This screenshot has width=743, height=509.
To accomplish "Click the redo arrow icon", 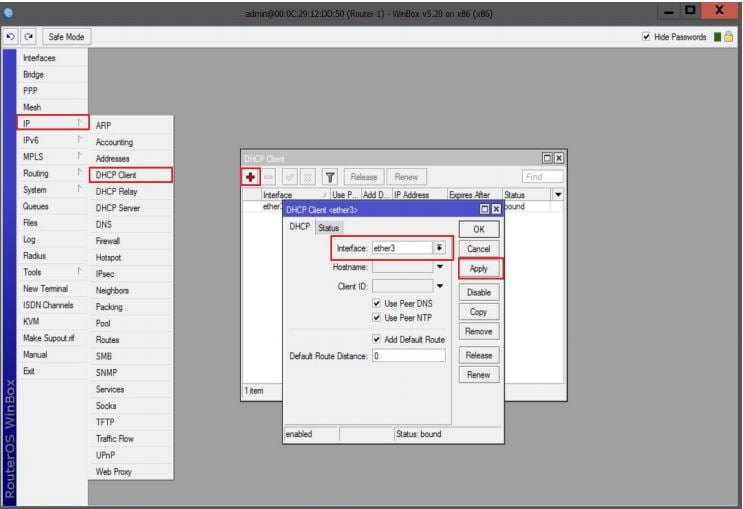I will coord(28,37).
